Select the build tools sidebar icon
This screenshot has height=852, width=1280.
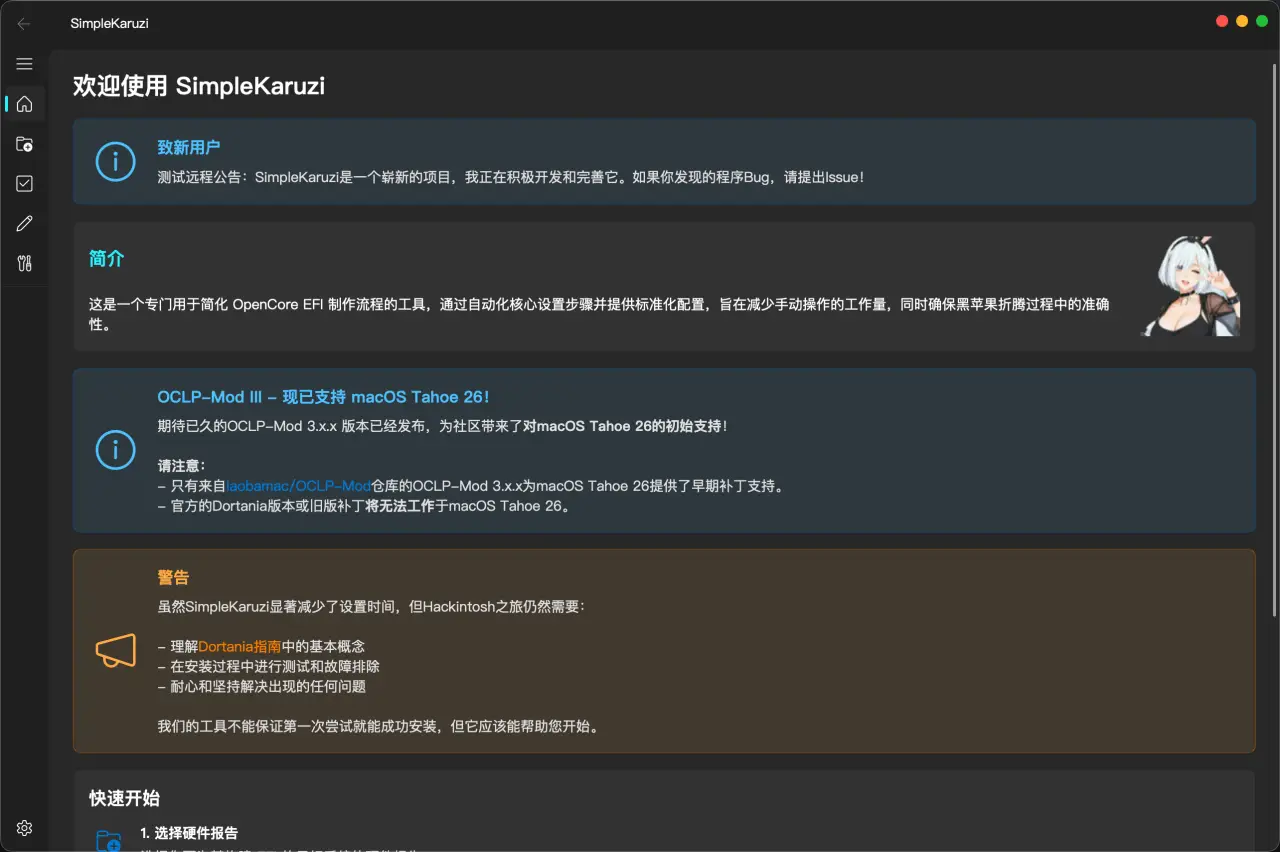point(24,264)
